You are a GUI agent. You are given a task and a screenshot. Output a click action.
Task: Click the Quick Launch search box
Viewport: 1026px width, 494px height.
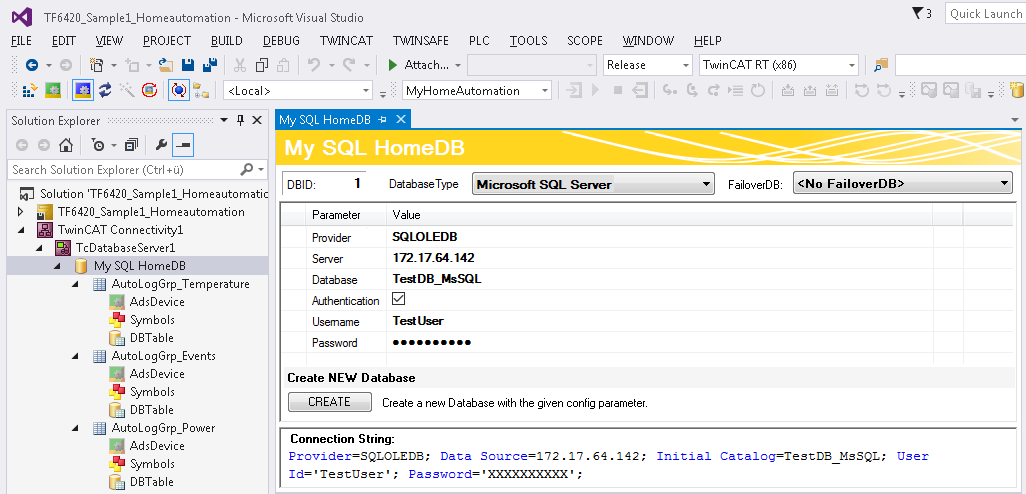(x=985, y=14)
